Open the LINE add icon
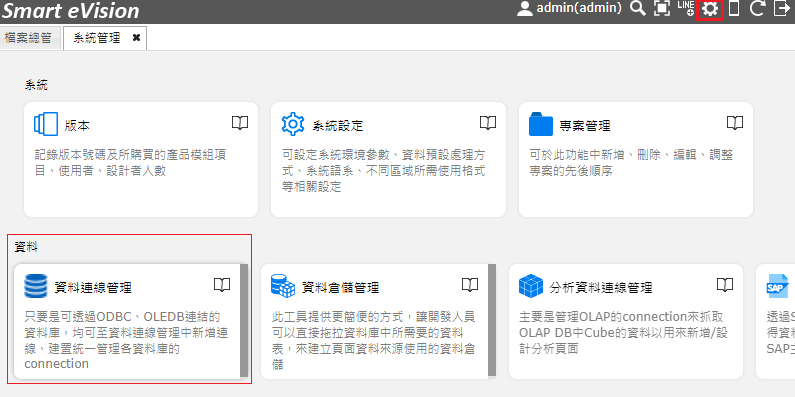This screenshot has height=397, width=795. 685,8
